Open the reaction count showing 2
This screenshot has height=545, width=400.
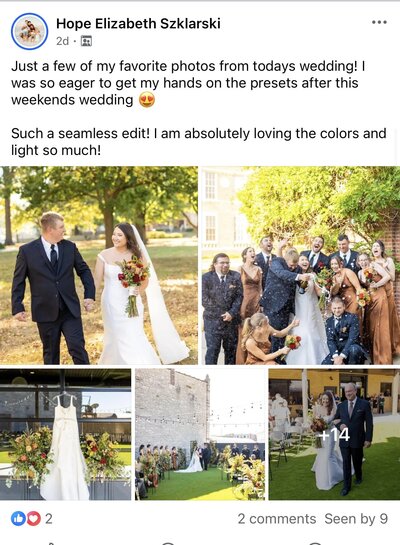pos(49,519)
